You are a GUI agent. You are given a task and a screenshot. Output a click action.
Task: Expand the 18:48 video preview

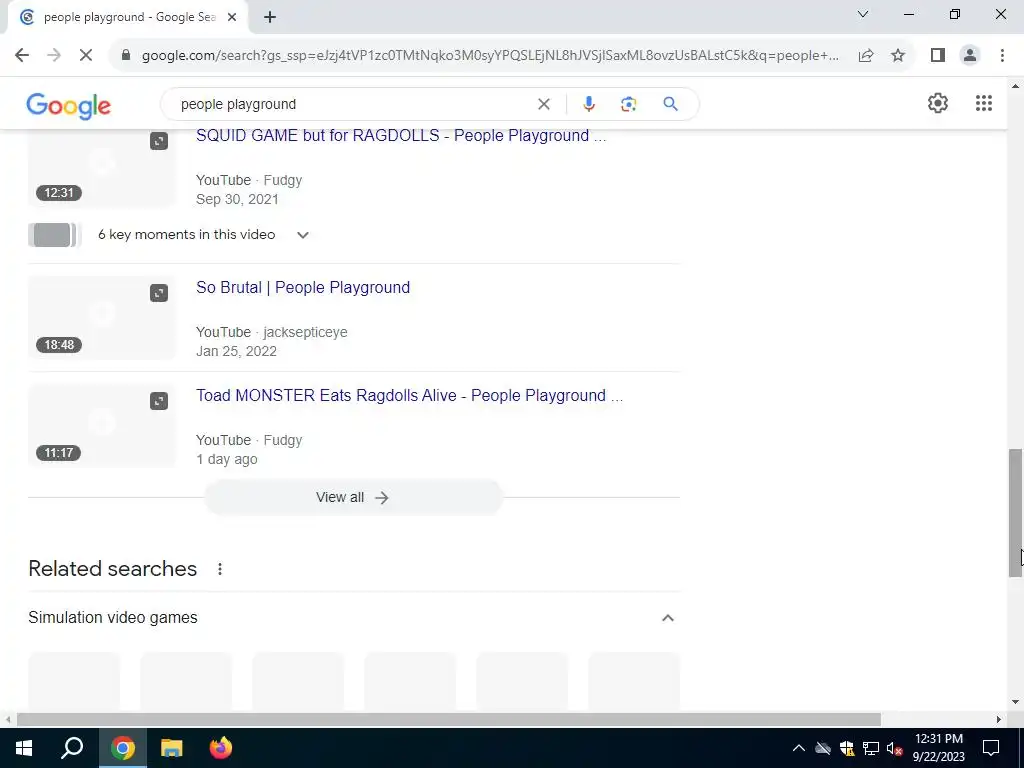[159, 293]
